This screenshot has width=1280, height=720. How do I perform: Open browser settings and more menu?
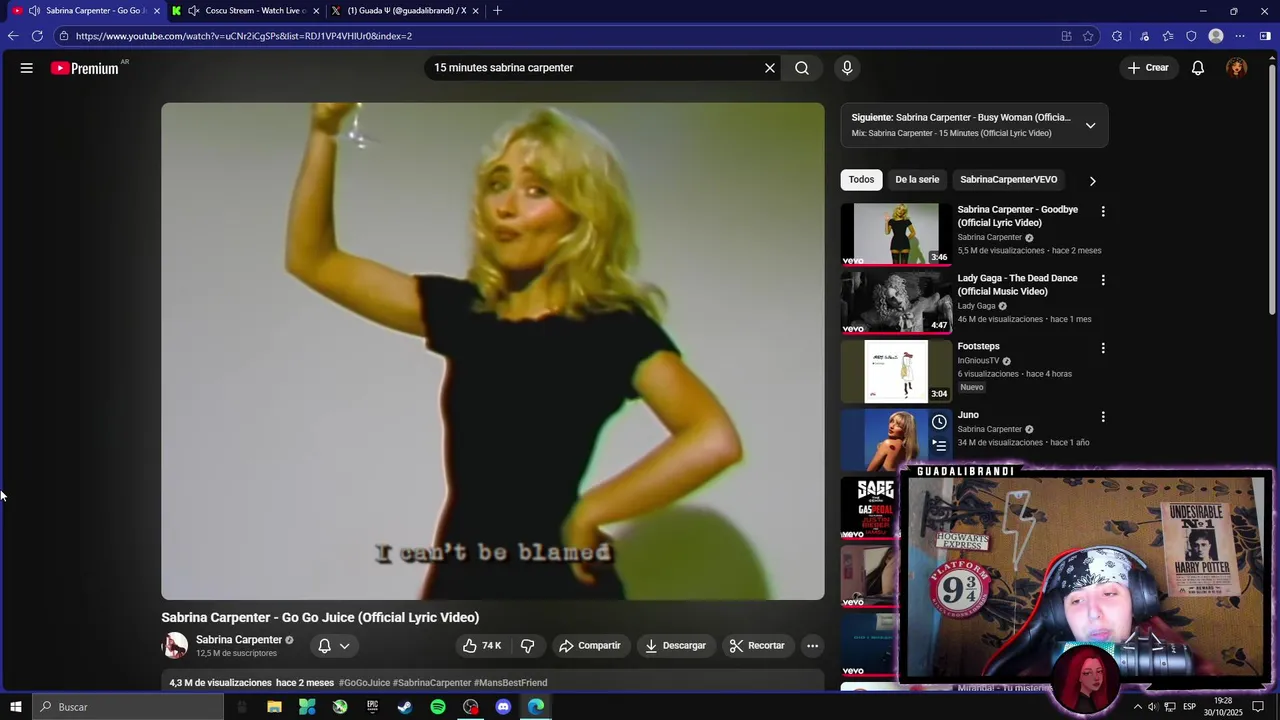(1240, 36)
